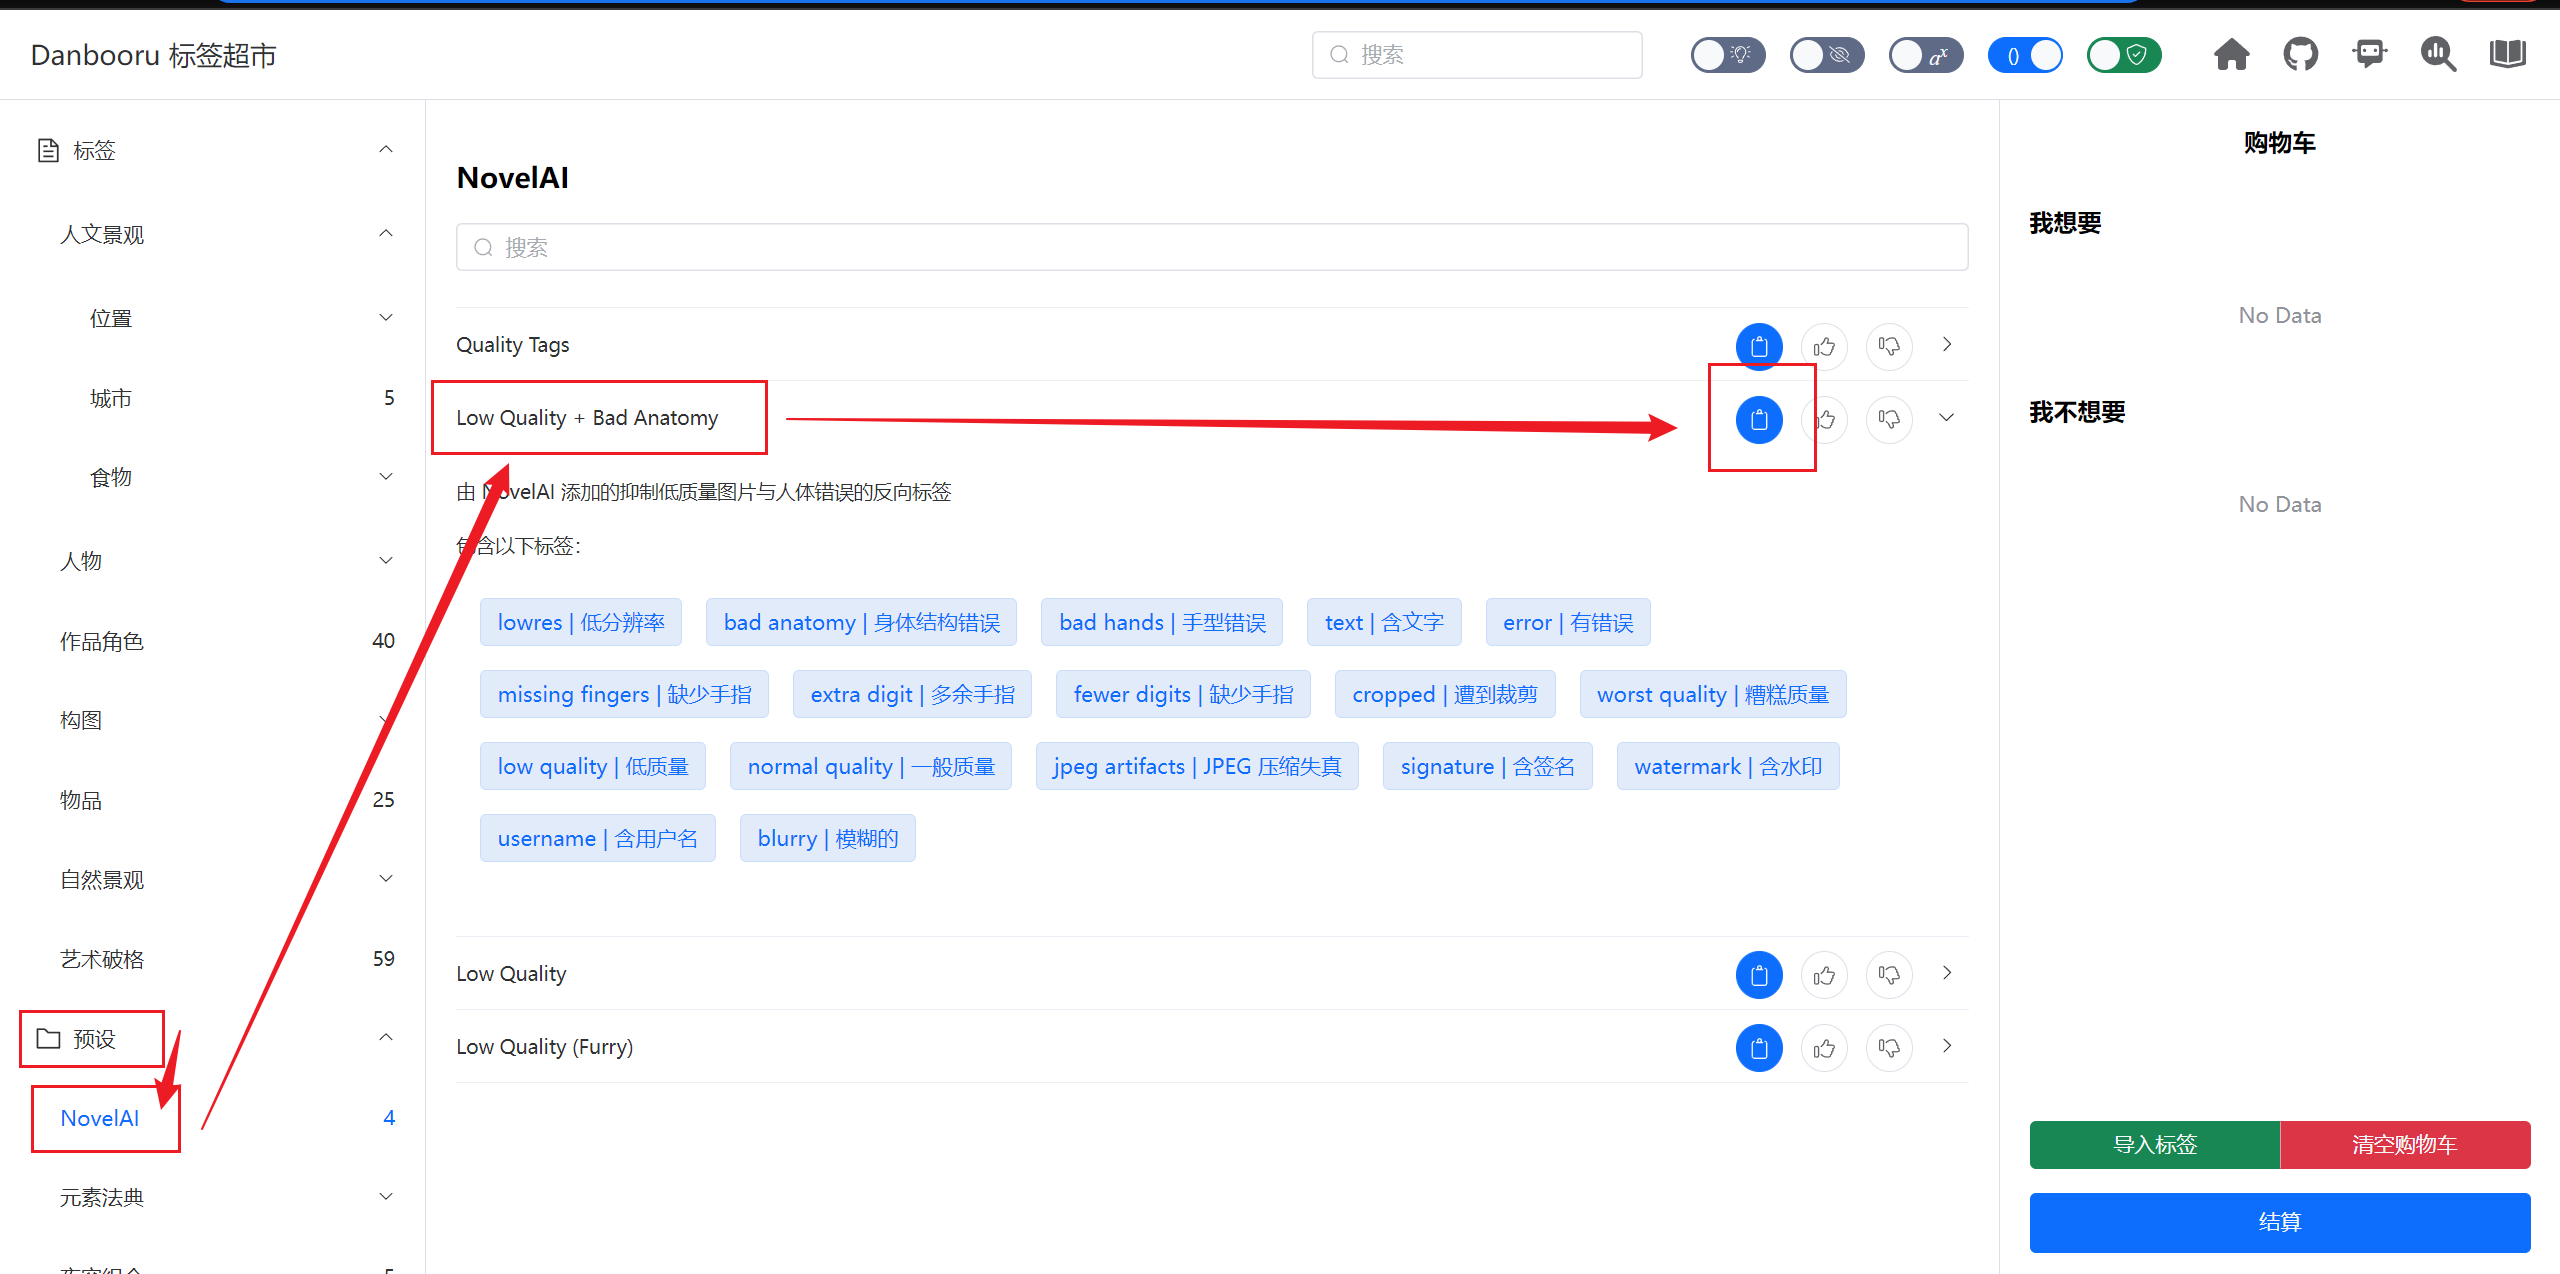
Task: Expand the Low Quality row chevron
Action: click(x=1947, y=973)
